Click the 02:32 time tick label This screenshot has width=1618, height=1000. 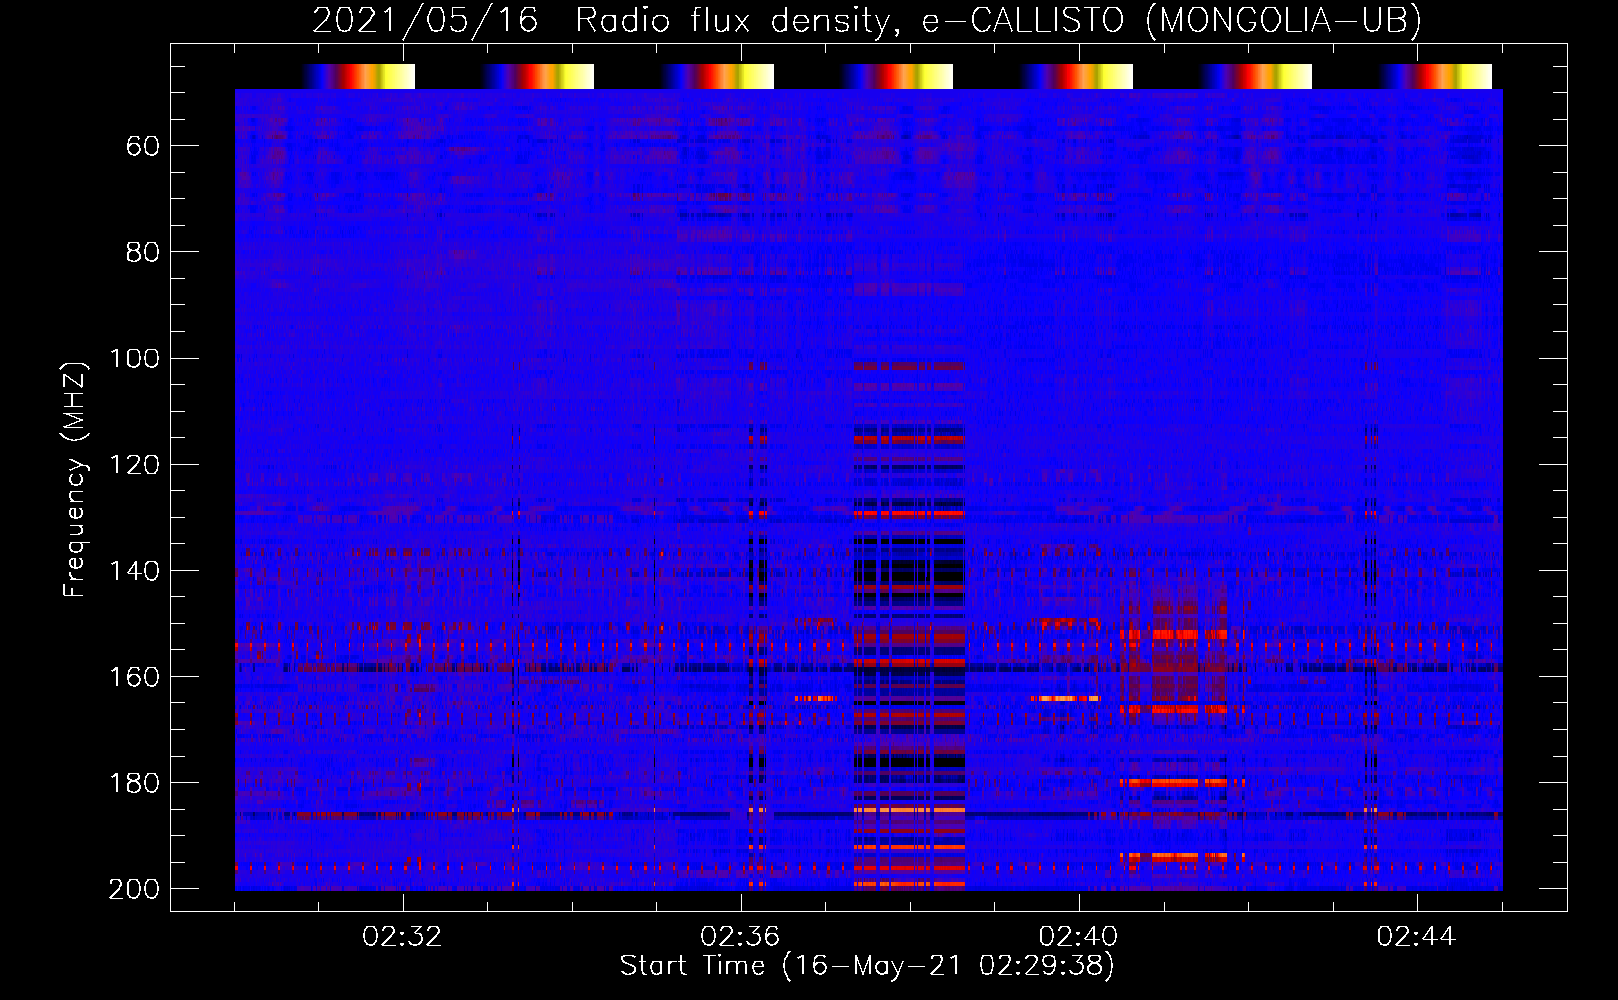click(402, 937)
